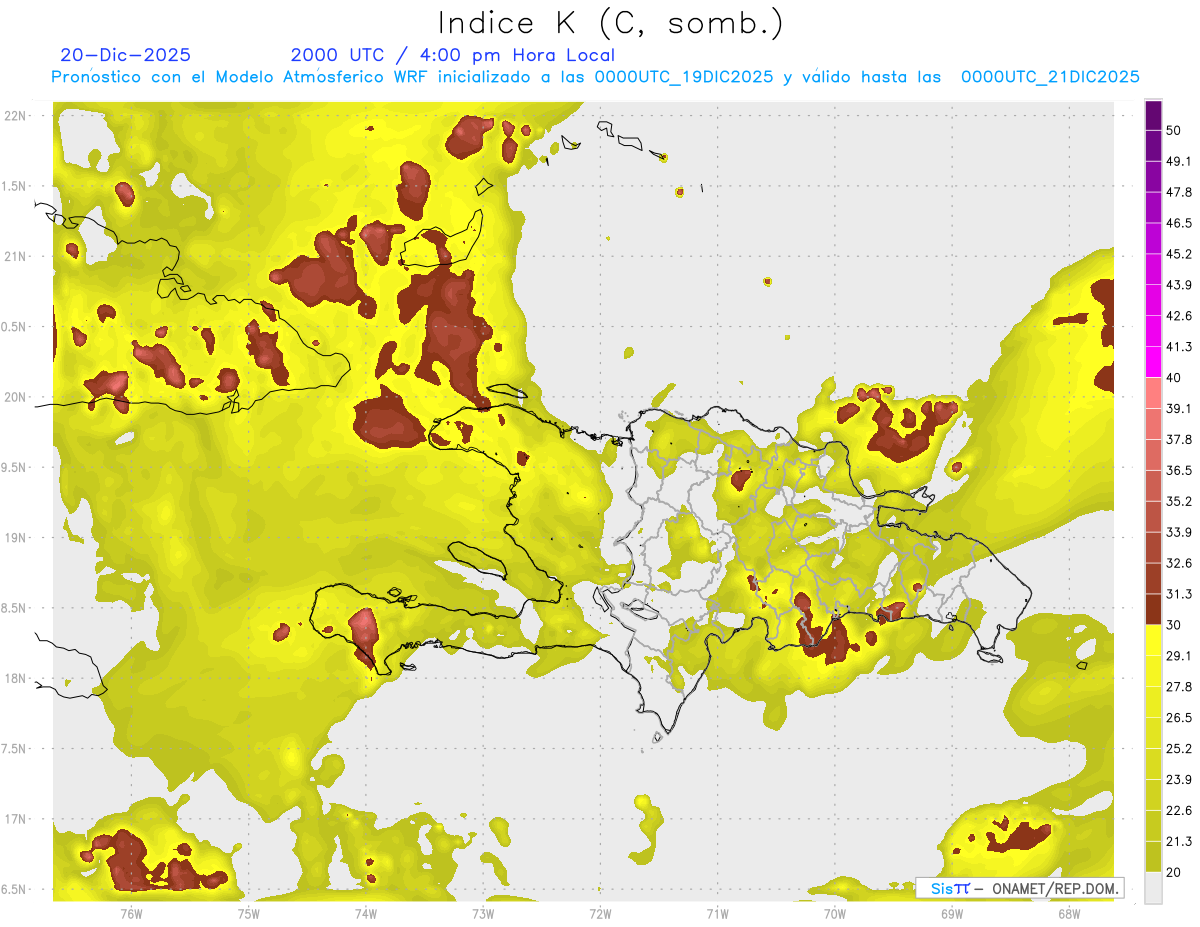The width and height of the screenshot is (1200, 927).
Task: Click the "36.5" colorbar label
Action: [1179, 470]
